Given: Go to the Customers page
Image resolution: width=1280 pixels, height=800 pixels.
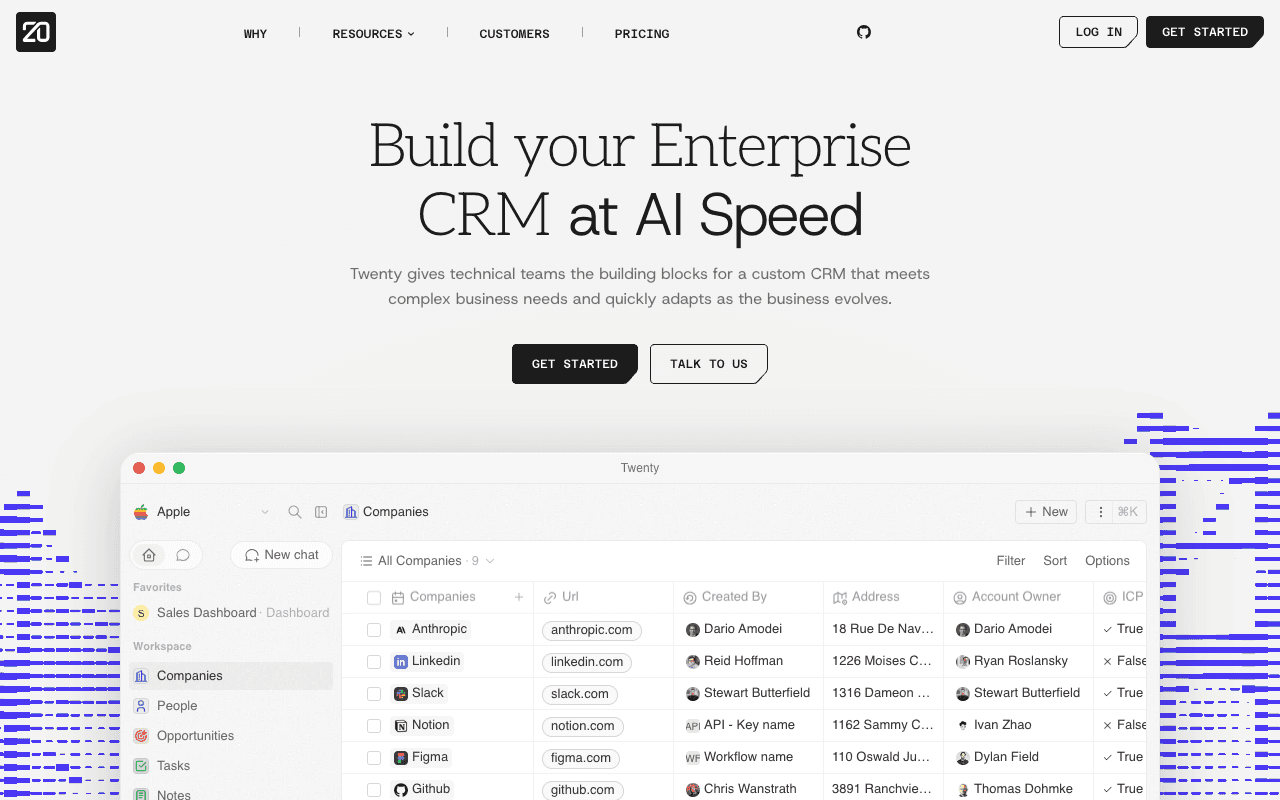Looking at the screenshot, I should 514,34.
